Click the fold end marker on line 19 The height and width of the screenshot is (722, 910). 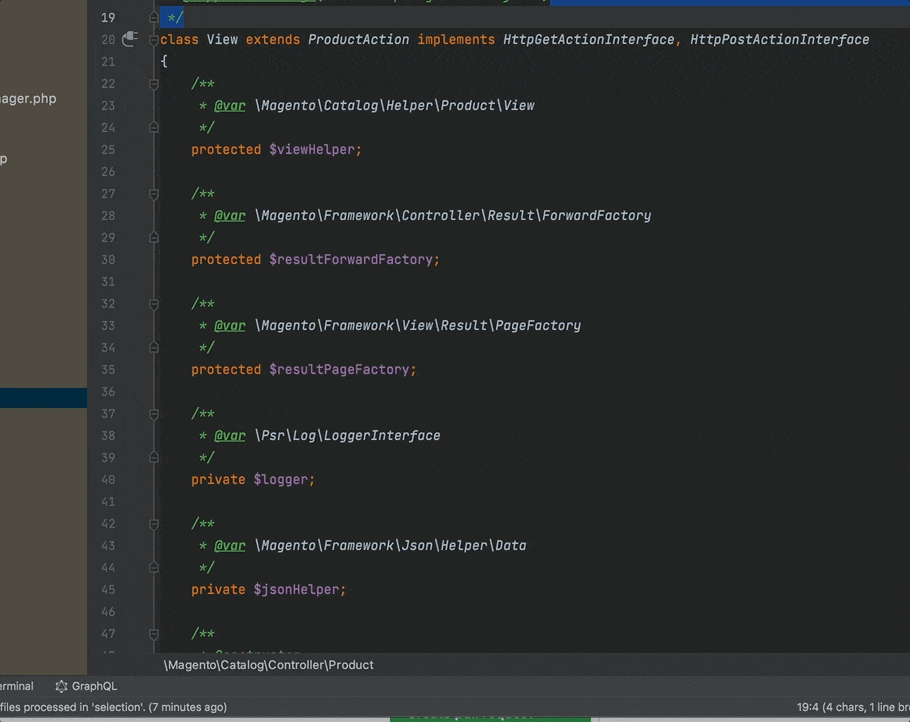click(x=153, y=18)
